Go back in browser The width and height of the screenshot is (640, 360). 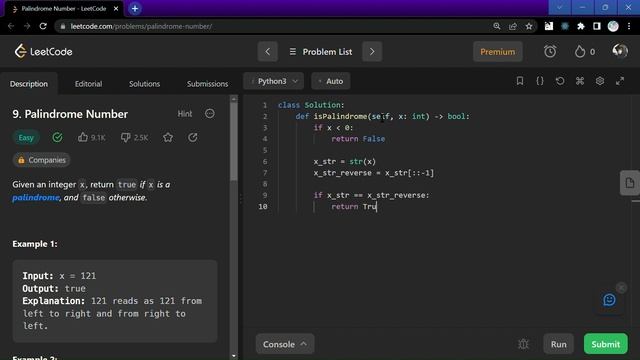[11, 26]
